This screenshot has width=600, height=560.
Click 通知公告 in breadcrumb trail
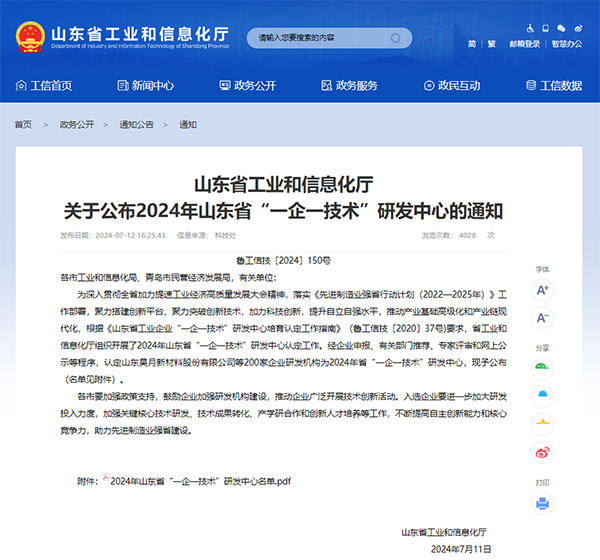click(136, 125)
